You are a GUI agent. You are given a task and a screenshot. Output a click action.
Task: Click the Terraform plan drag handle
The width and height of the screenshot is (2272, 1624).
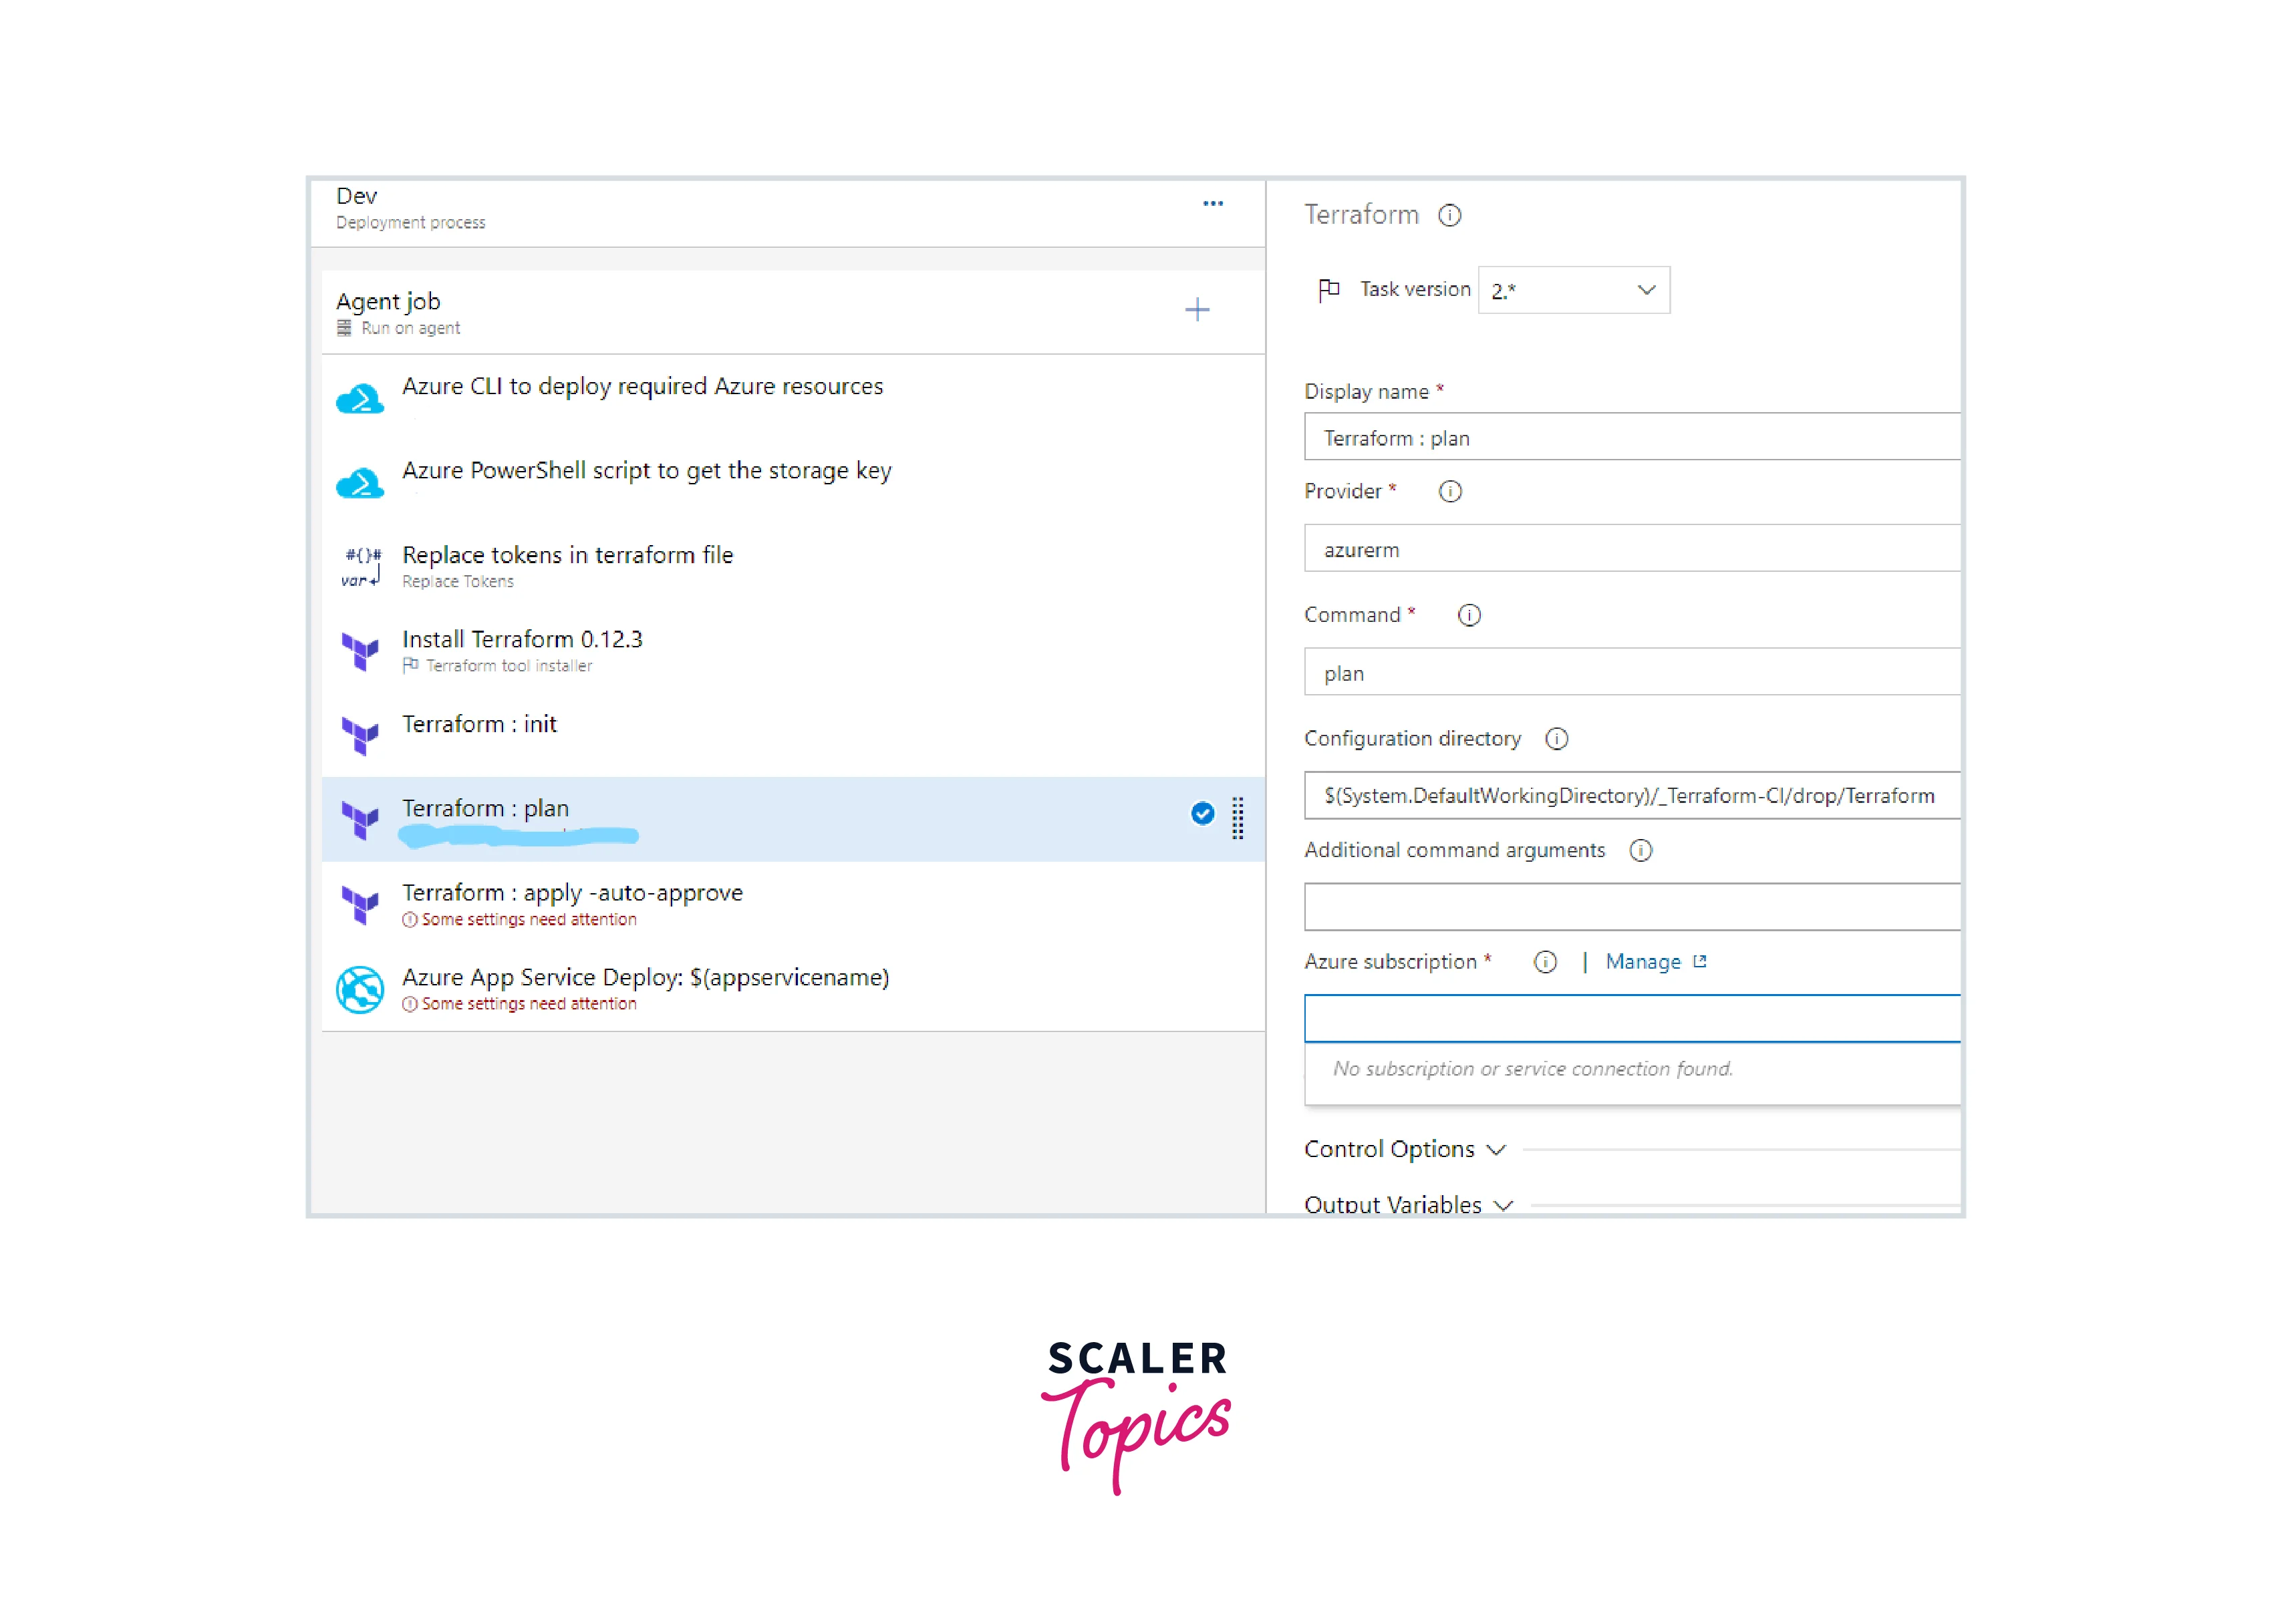tap(1237, 818)
